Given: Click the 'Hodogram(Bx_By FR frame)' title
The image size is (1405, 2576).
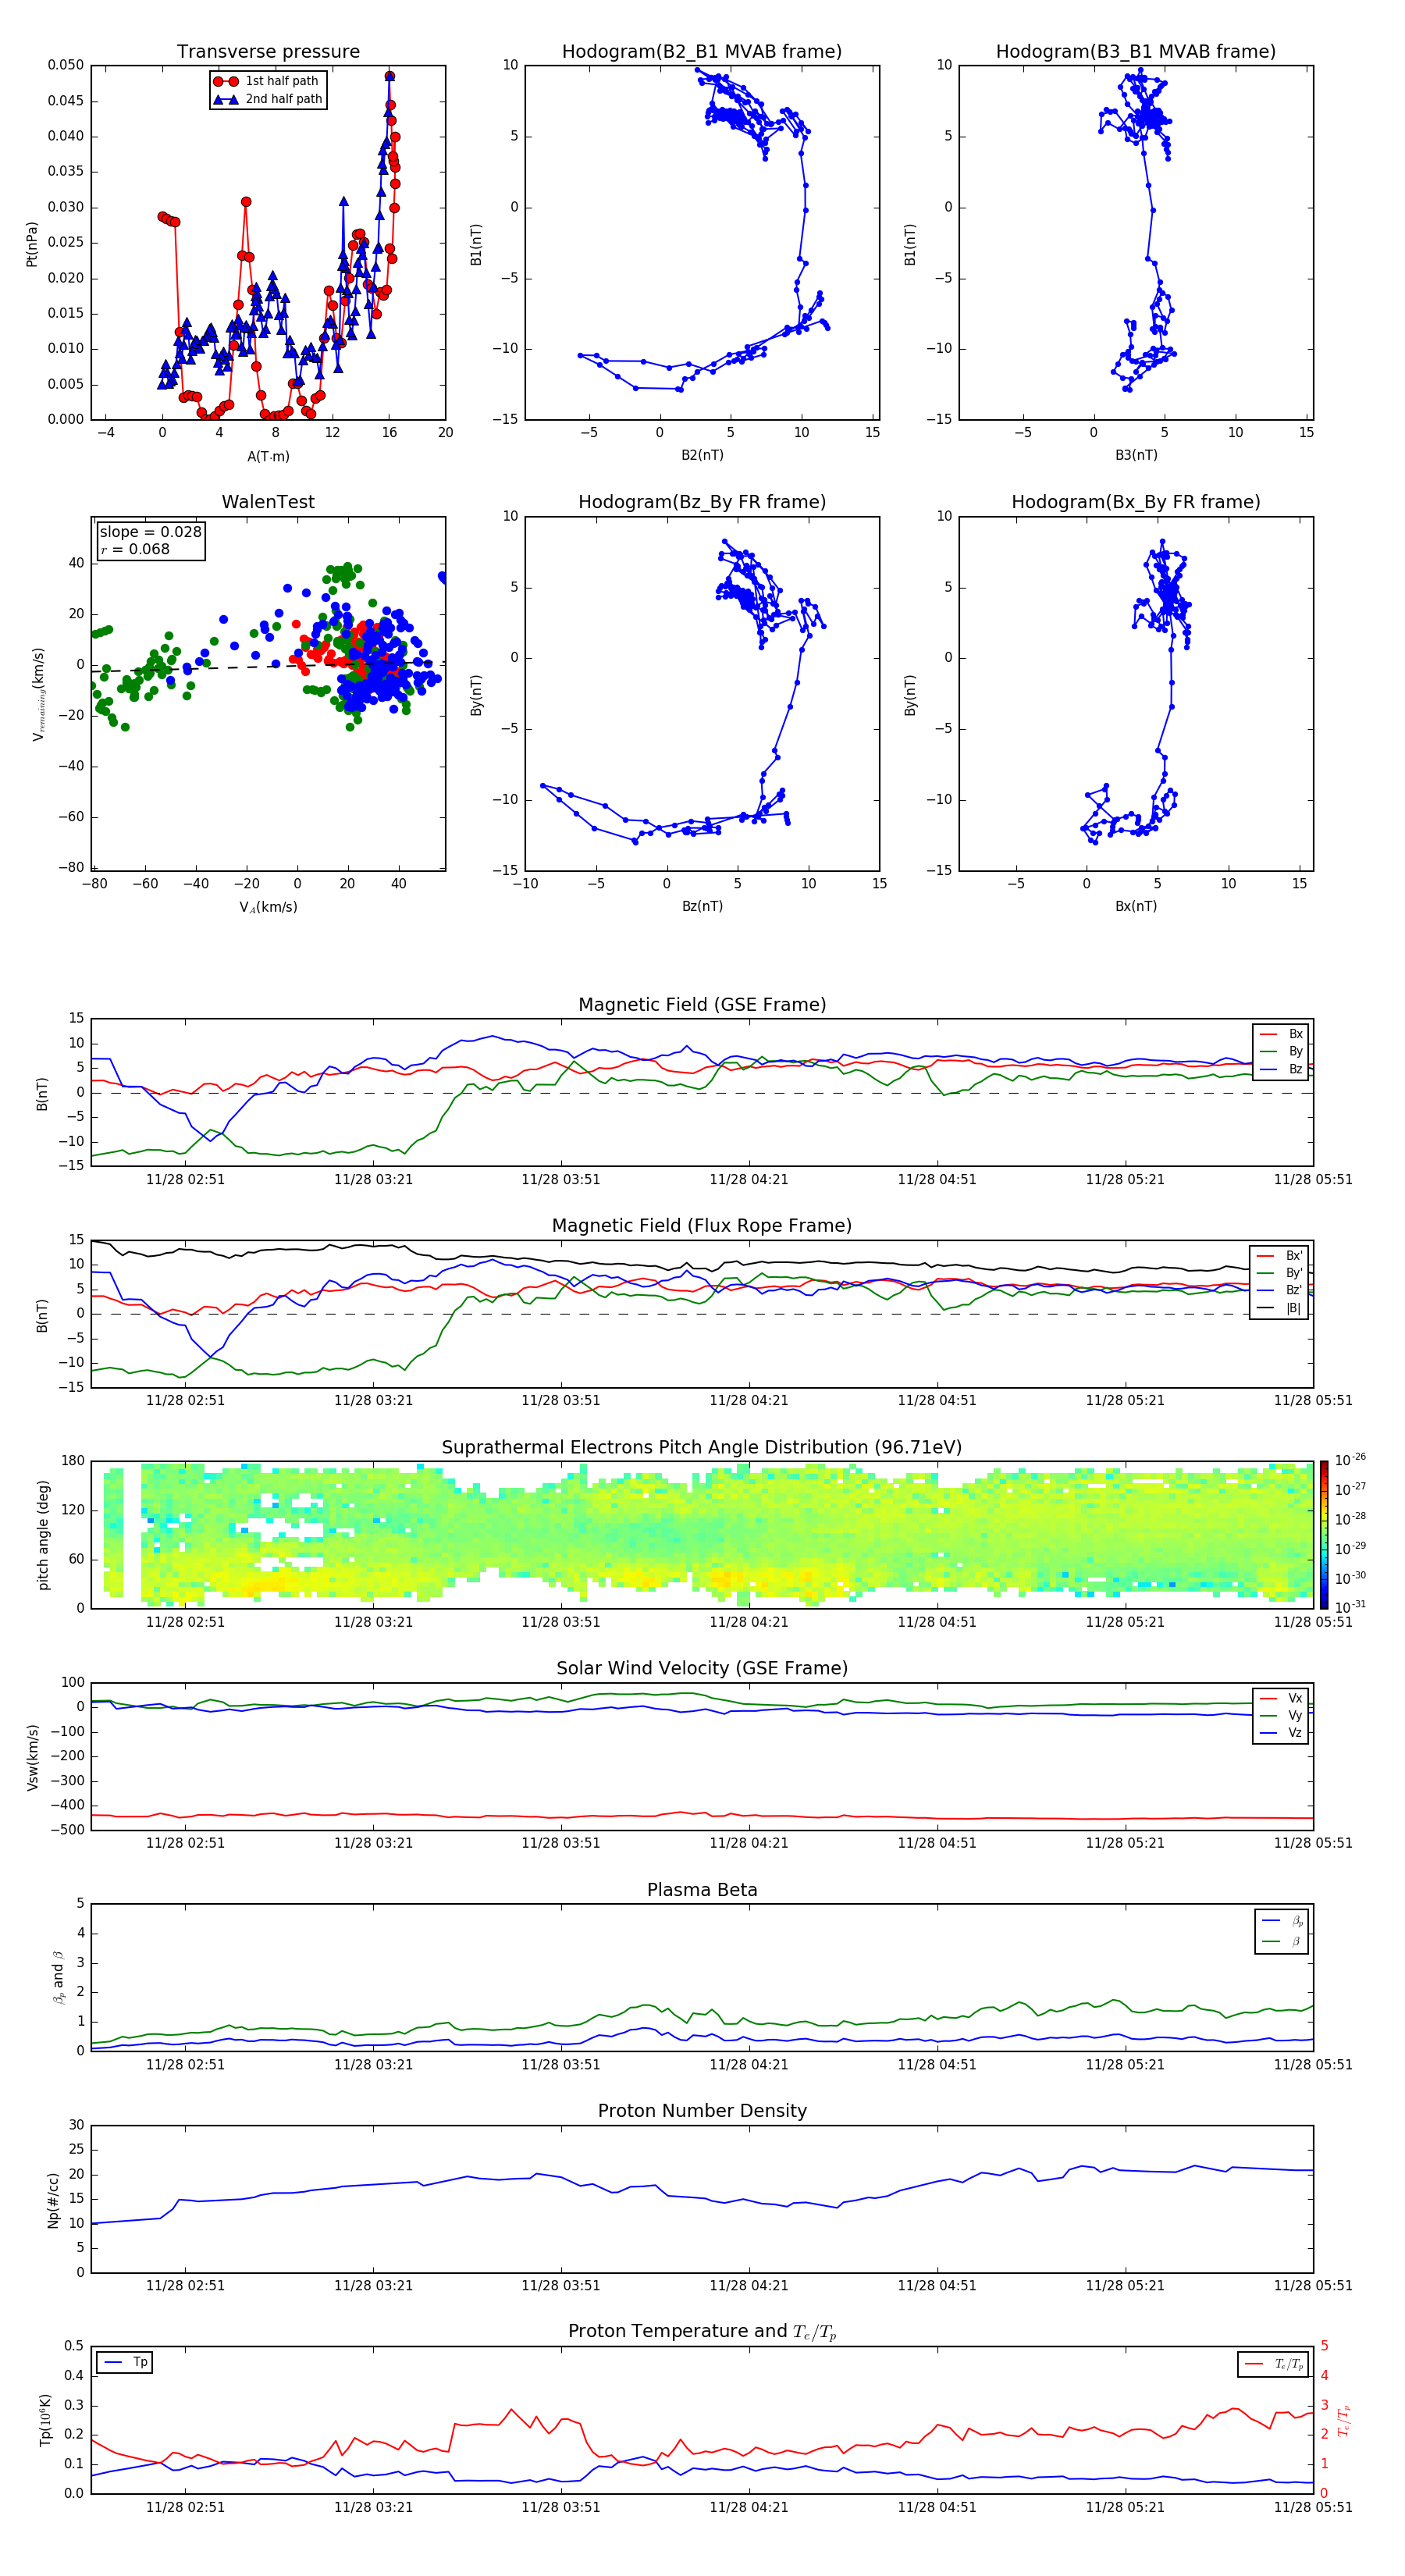Looking at the screenshot, I should click(x=1136, y=502).
